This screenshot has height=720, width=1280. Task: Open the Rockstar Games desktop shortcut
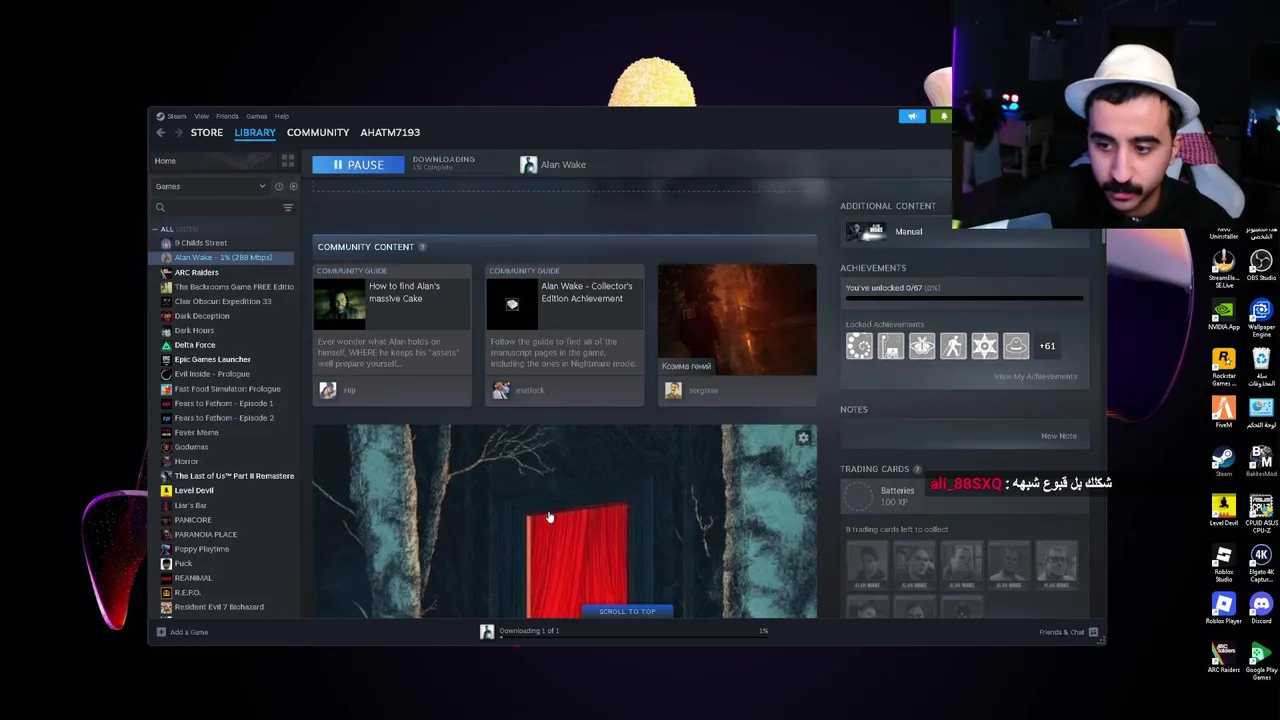click(1223, 366)
